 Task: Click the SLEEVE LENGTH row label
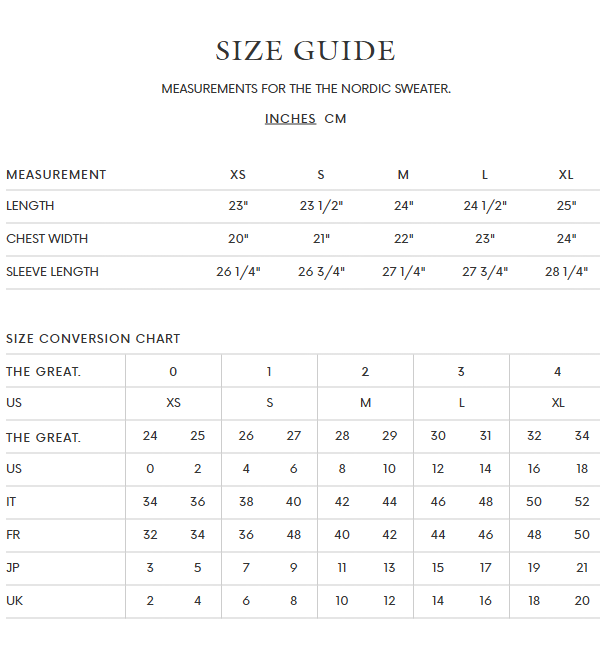pos(52,272)
